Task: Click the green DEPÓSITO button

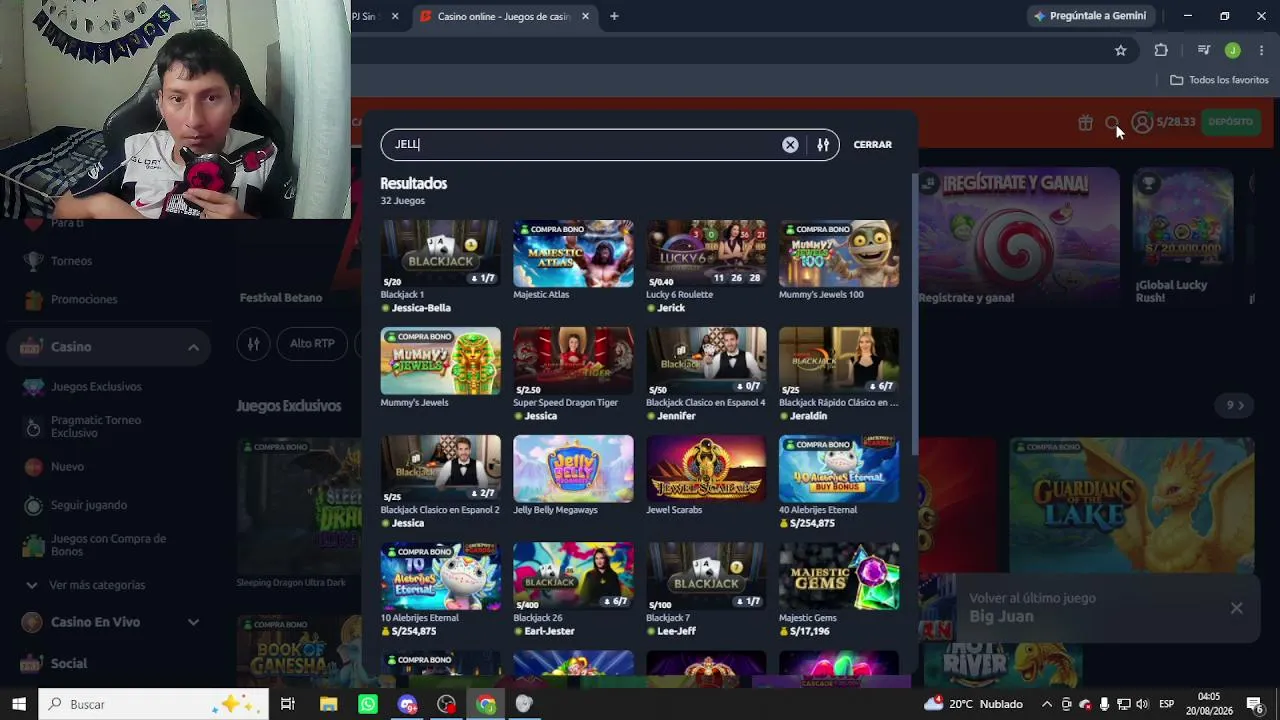Action: (1230, 122)
